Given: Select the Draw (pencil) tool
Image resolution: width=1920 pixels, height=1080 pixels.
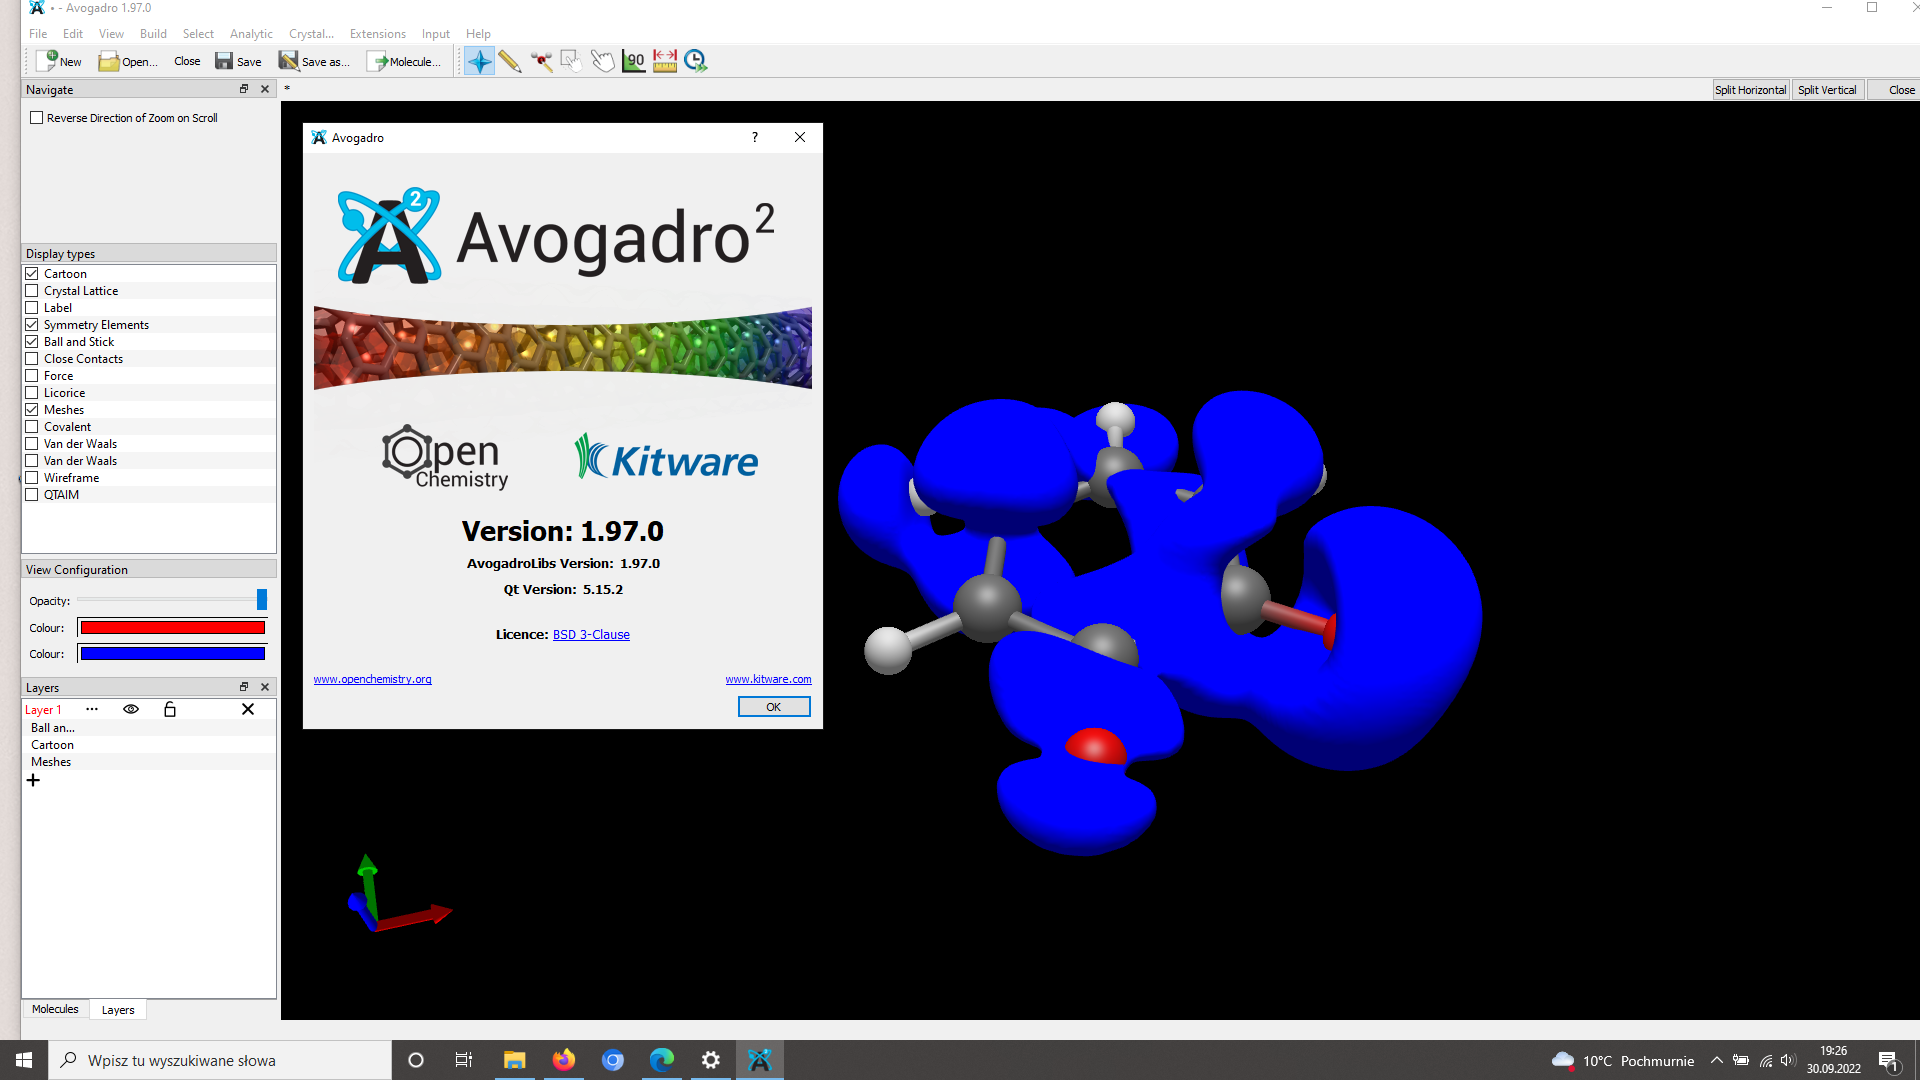Looking at the screenshot, I should [x=511, y=61].
